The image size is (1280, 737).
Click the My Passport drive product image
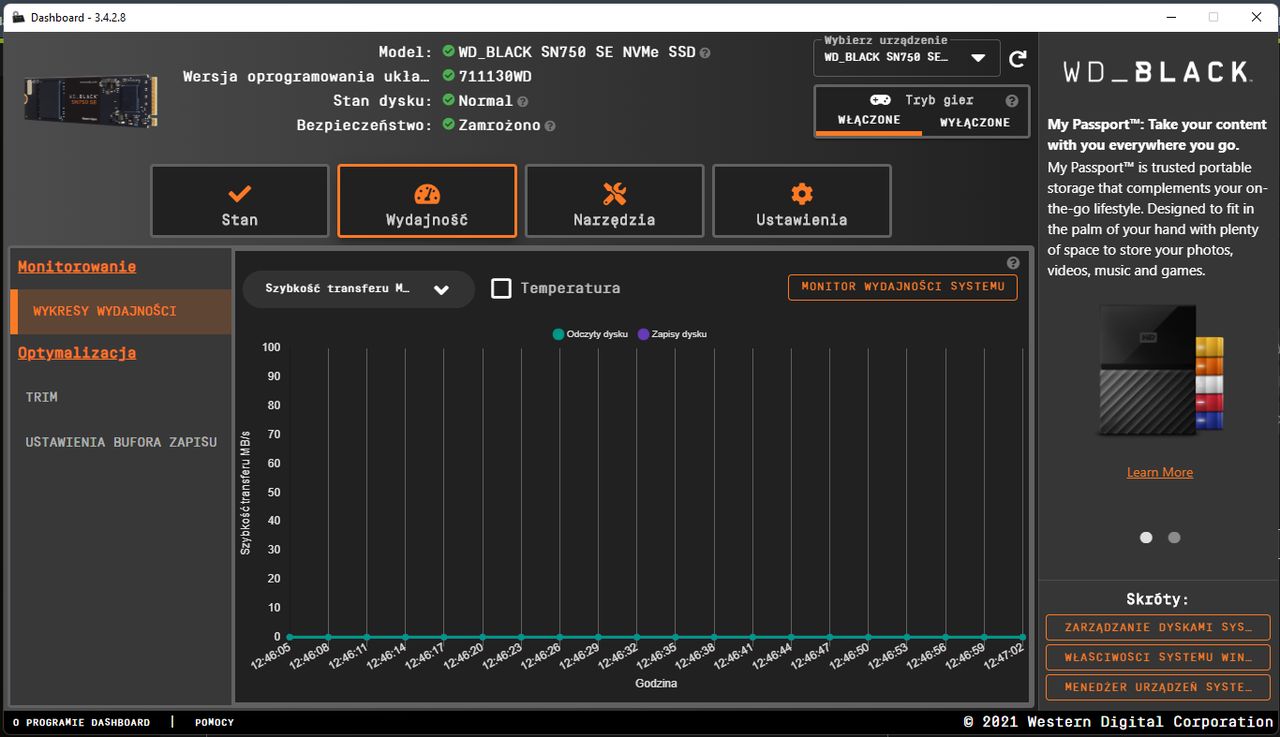coord(1160,371)
